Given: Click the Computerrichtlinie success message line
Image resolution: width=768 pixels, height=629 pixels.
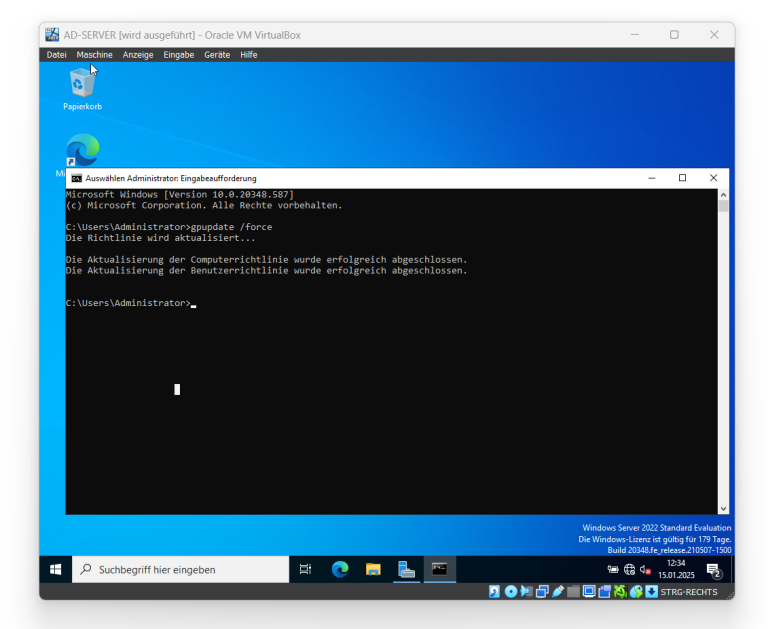Looking at the screenshot, I should 266,260.
